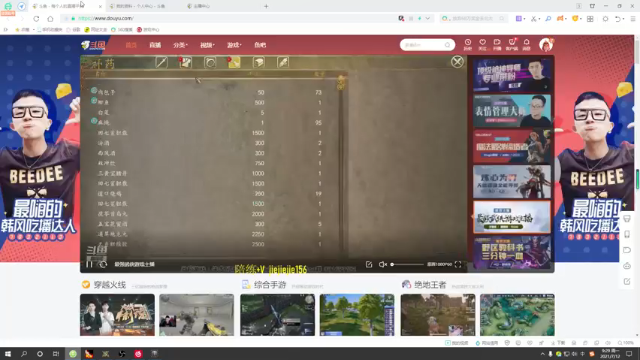
Task: Open the start-streaming camera icon
Action: [x=497, y=44]
